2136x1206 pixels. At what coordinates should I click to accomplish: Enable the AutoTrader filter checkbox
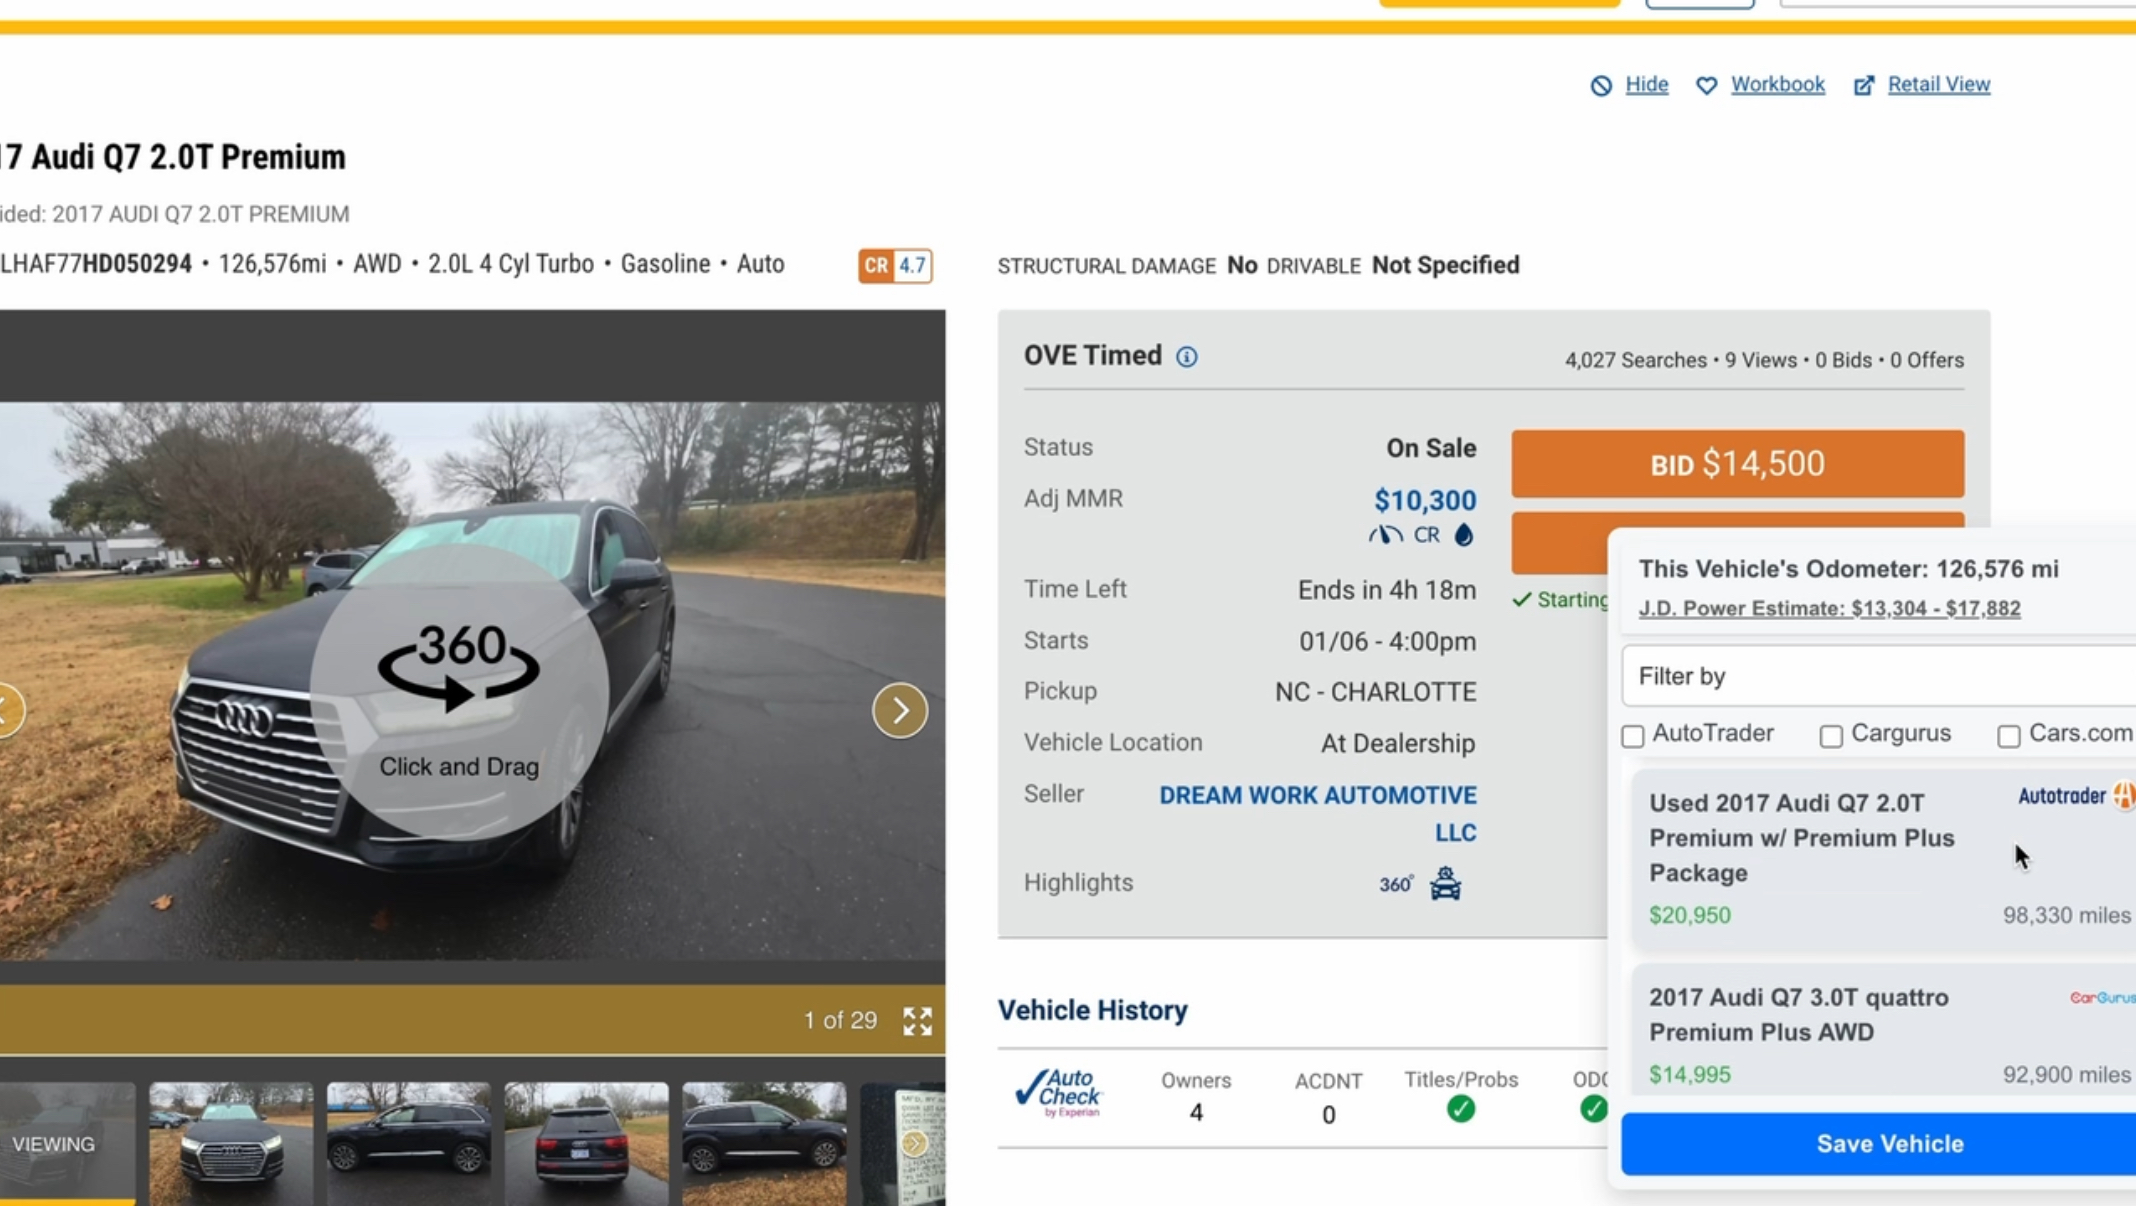pyautogui.click(x=1633, y=736)
